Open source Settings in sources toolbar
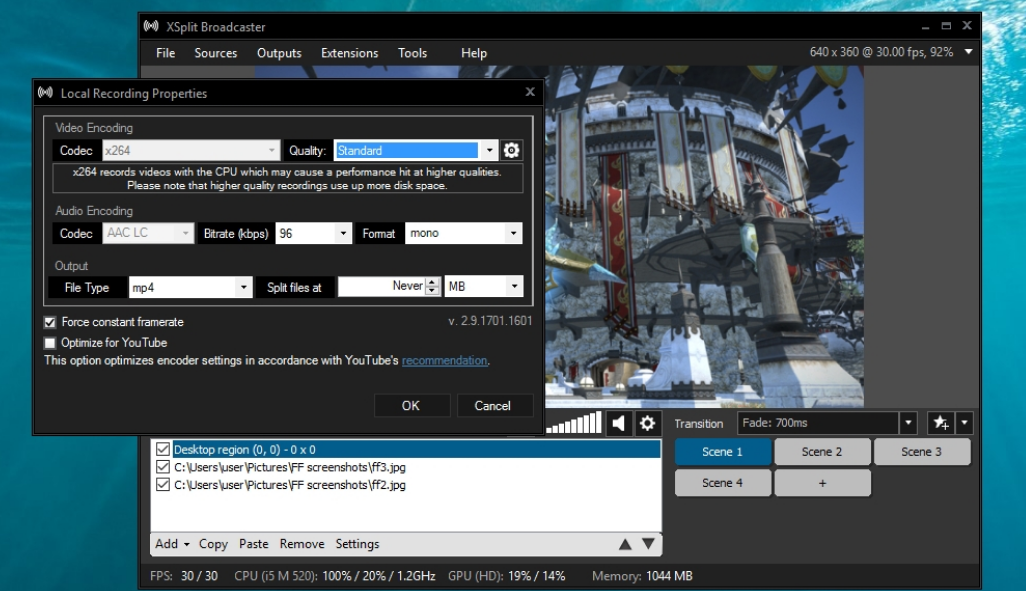1026x591 pixels. [357, 544]
